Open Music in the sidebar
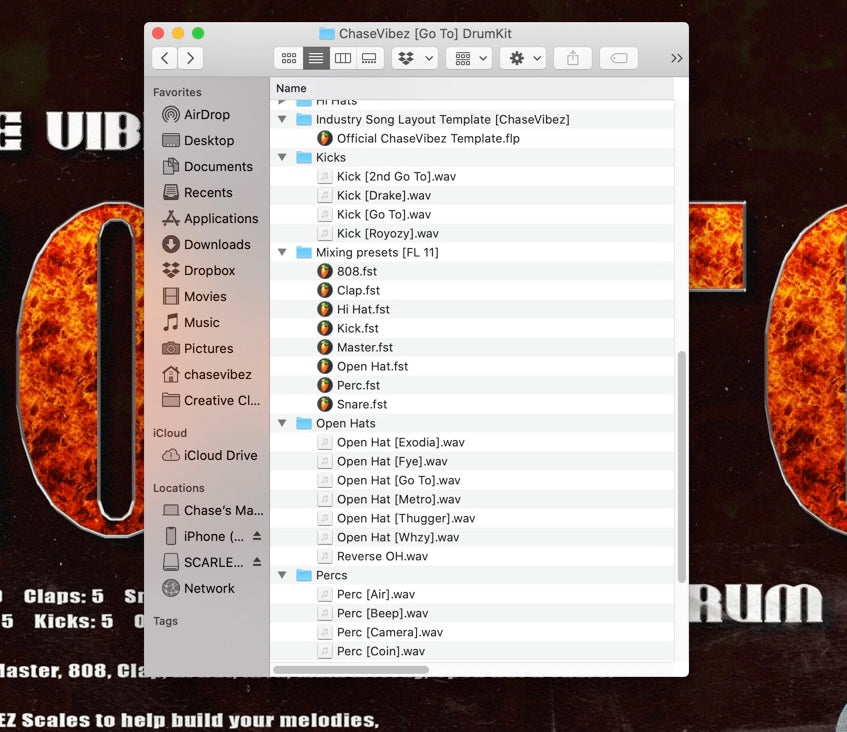 tap(201, 322)
